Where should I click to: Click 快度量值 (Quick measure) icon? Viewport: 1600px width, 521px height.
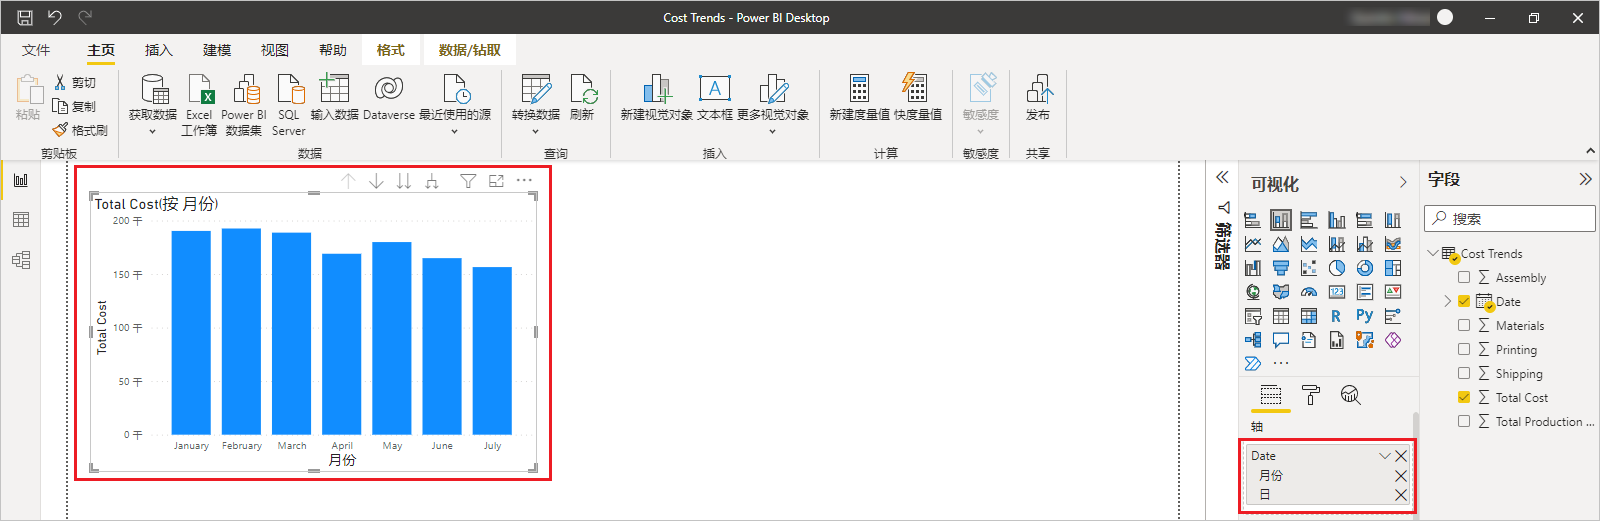point(917,89)
